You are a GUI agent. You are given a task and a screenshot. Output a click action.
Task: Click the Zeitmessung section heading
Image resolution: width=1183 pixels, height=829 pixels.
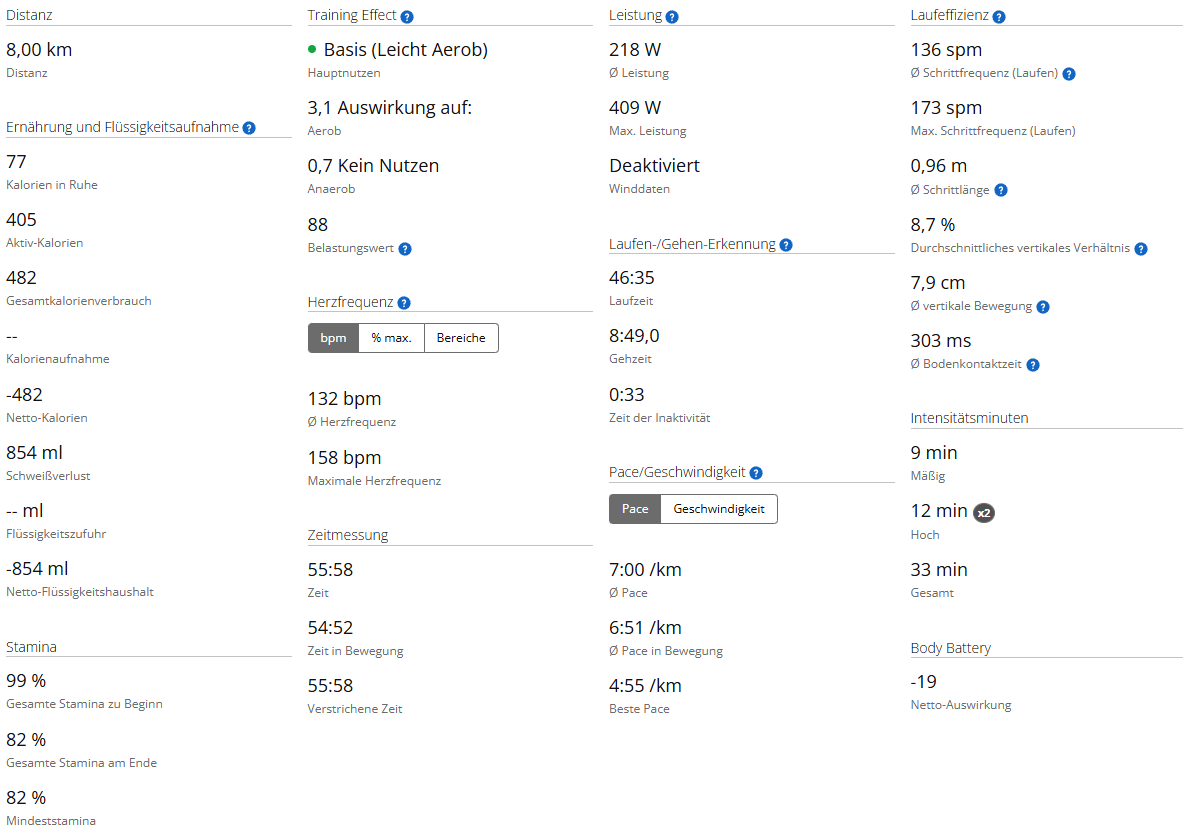coord(348,535)
